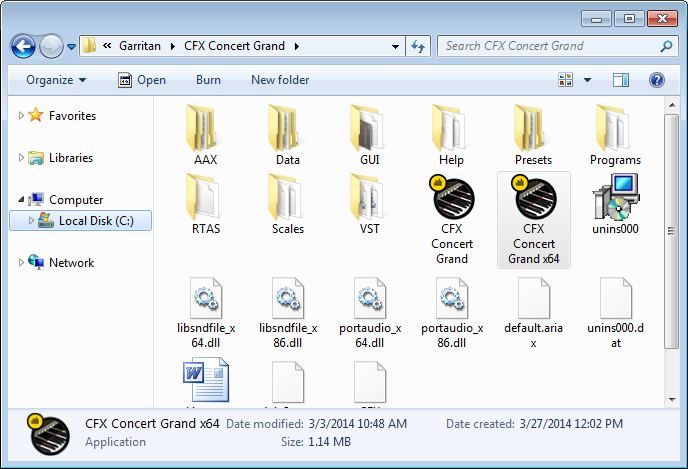Click Garritan in the address breadcrumb
This screenshot has width=688, height=469.
140,46
